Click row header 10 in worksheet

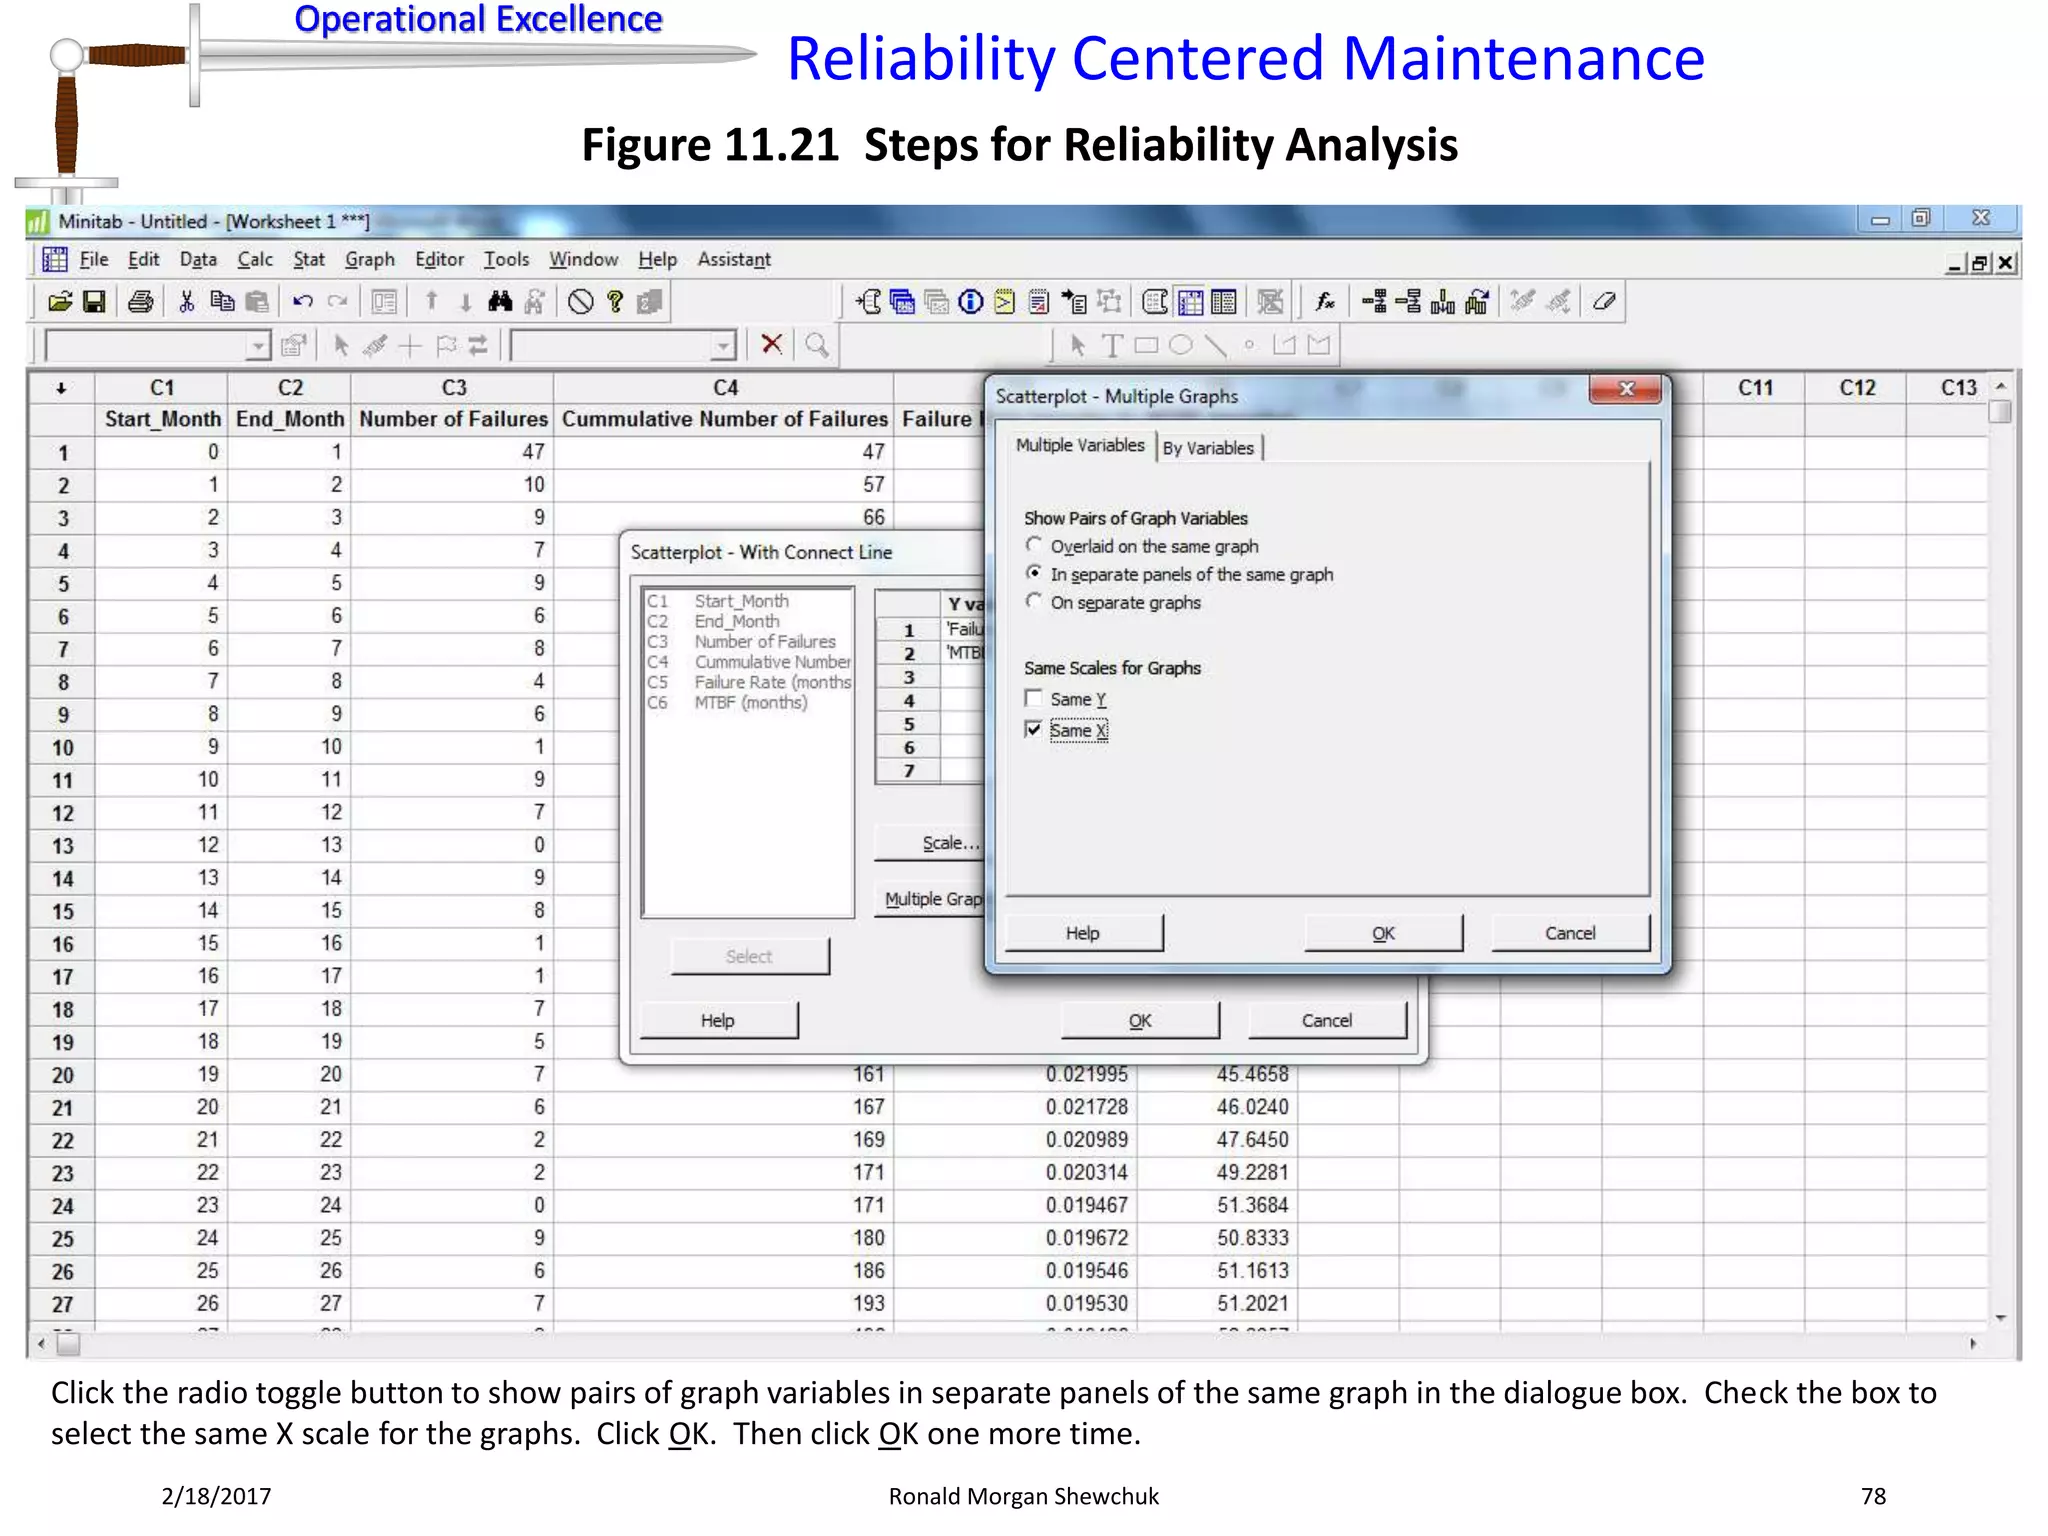[x=62, y=748]
